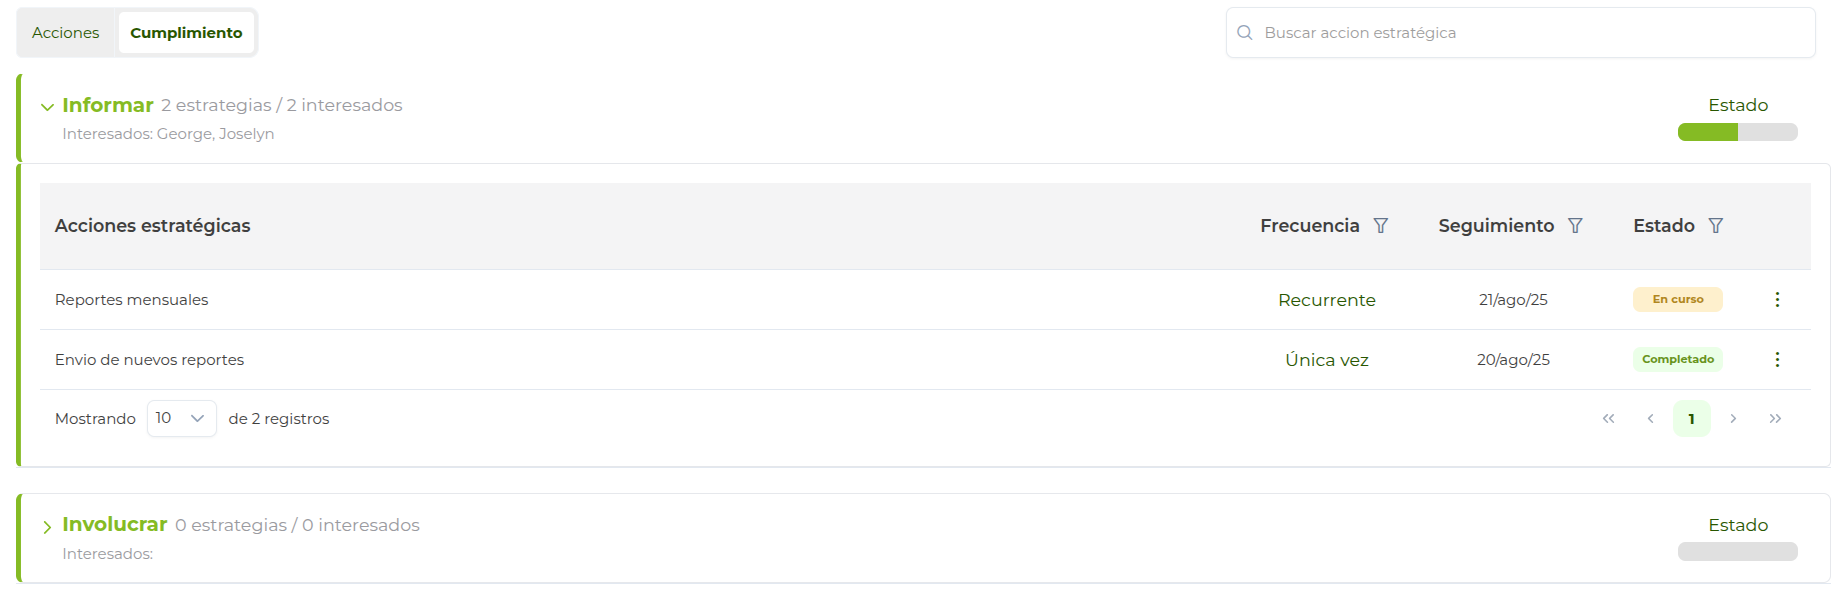Jump to the last page of records
The image size is (1843, 596).
(x=1775, y=419)
